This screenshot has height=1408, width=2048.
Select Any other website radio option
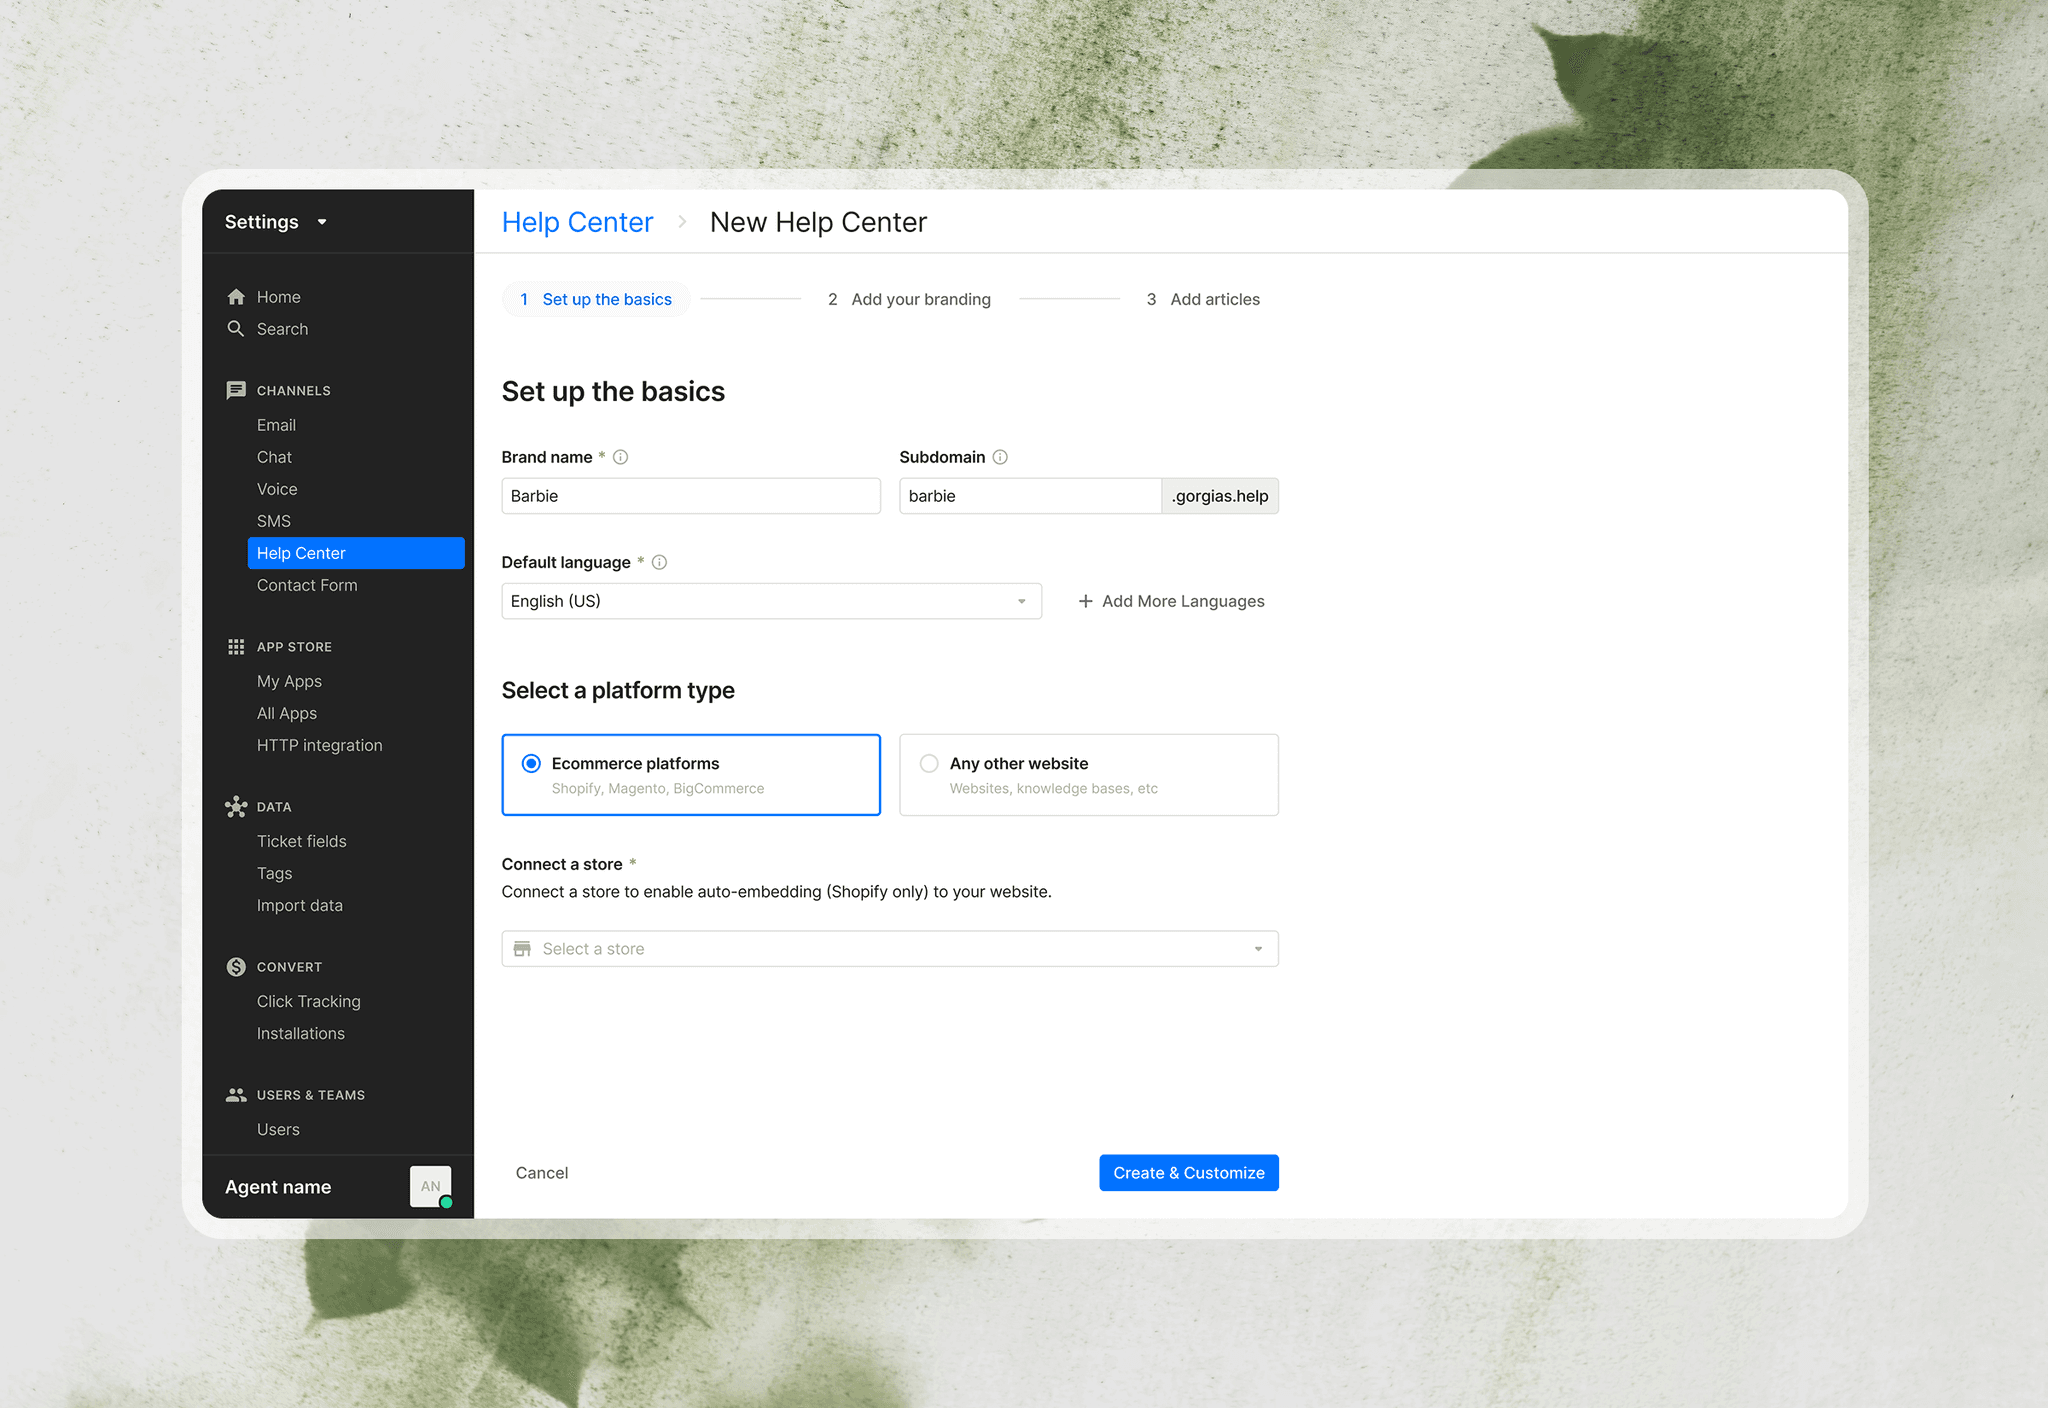[x=929, y=764]
